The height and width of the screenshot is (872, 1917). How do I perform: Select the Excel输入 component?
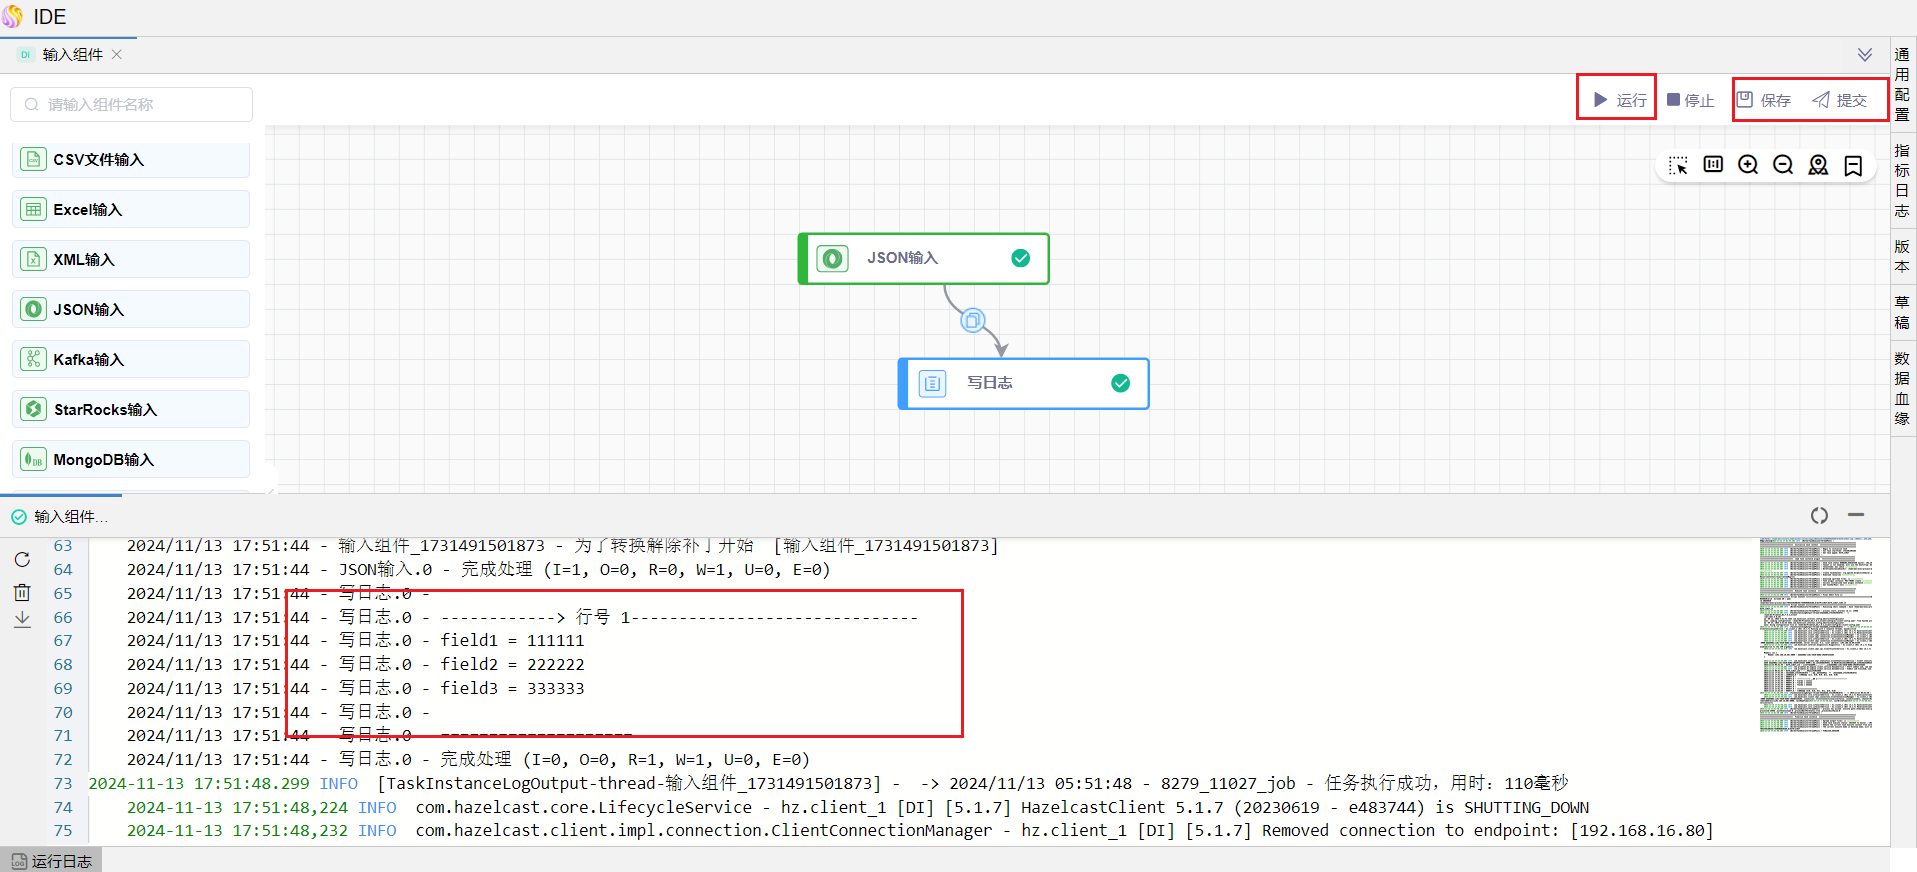click(131, 209)
